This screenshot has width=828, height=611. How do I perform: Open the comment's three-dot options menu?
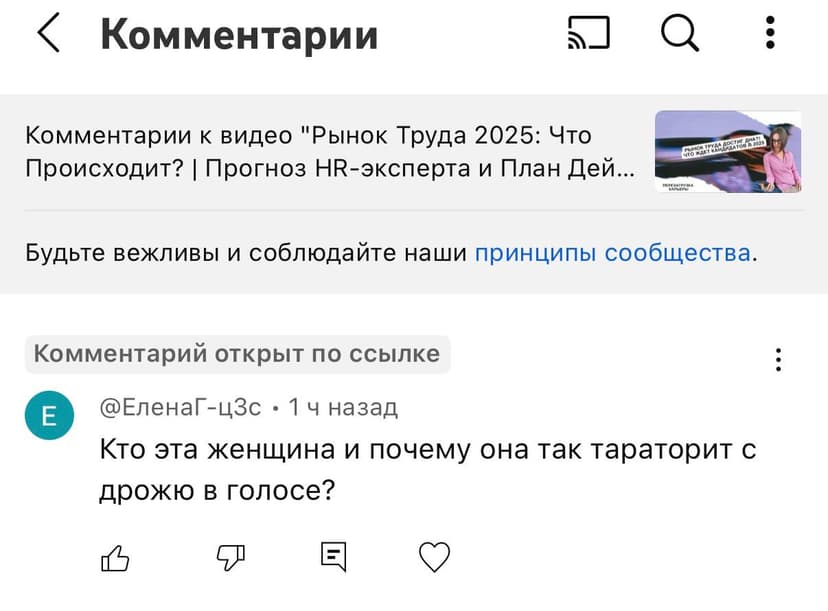(778, 360)
